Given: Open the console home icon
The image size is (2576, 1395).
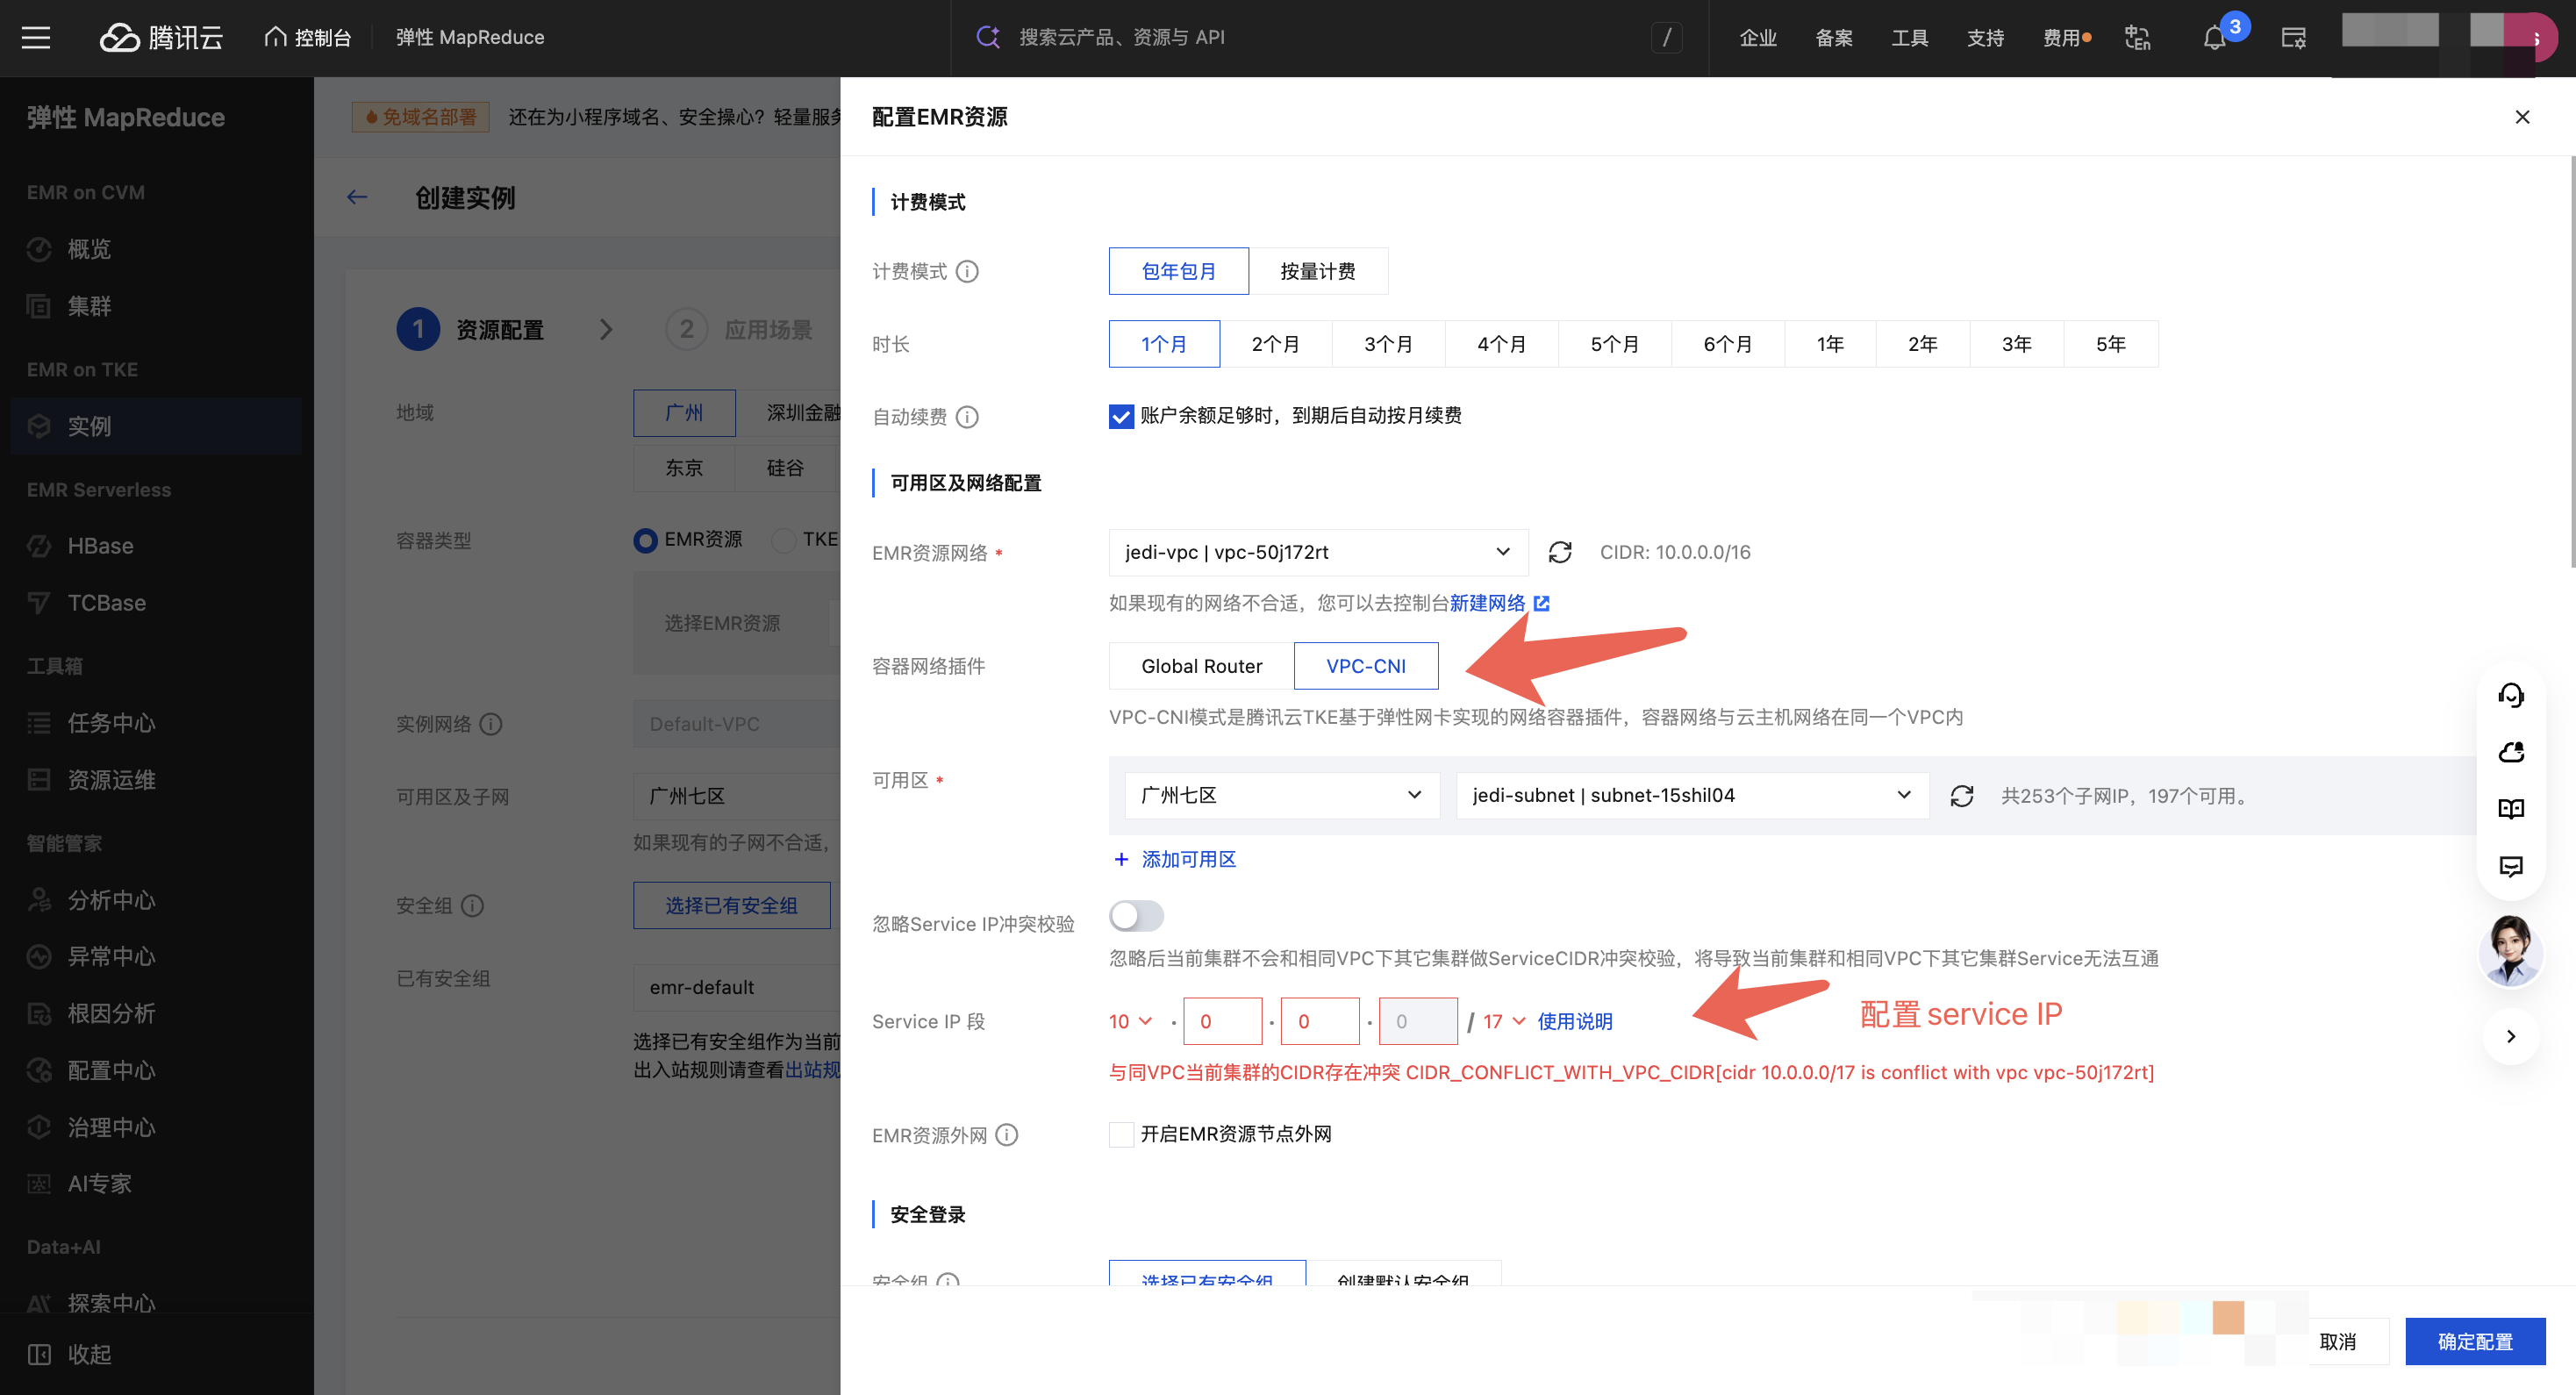Looking at the screenshot, I should click(x=275, y=37).
